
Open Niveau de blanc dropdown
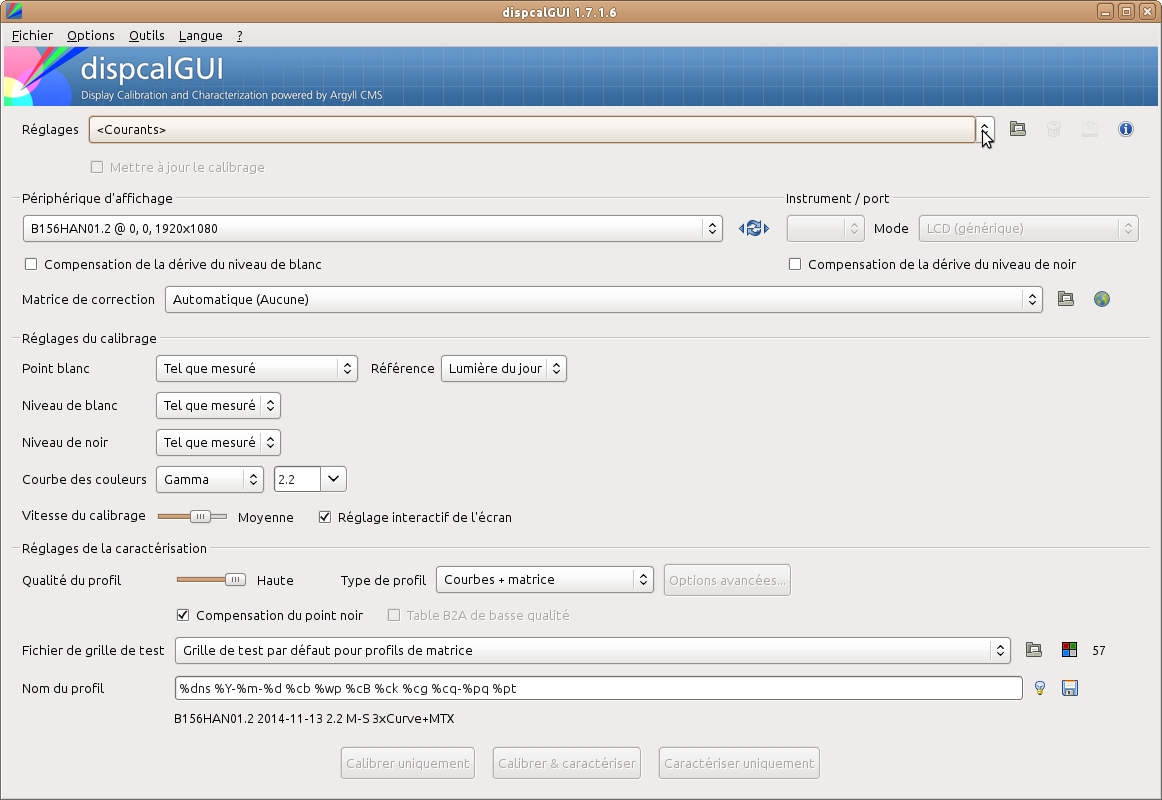[x=219, y=405]
